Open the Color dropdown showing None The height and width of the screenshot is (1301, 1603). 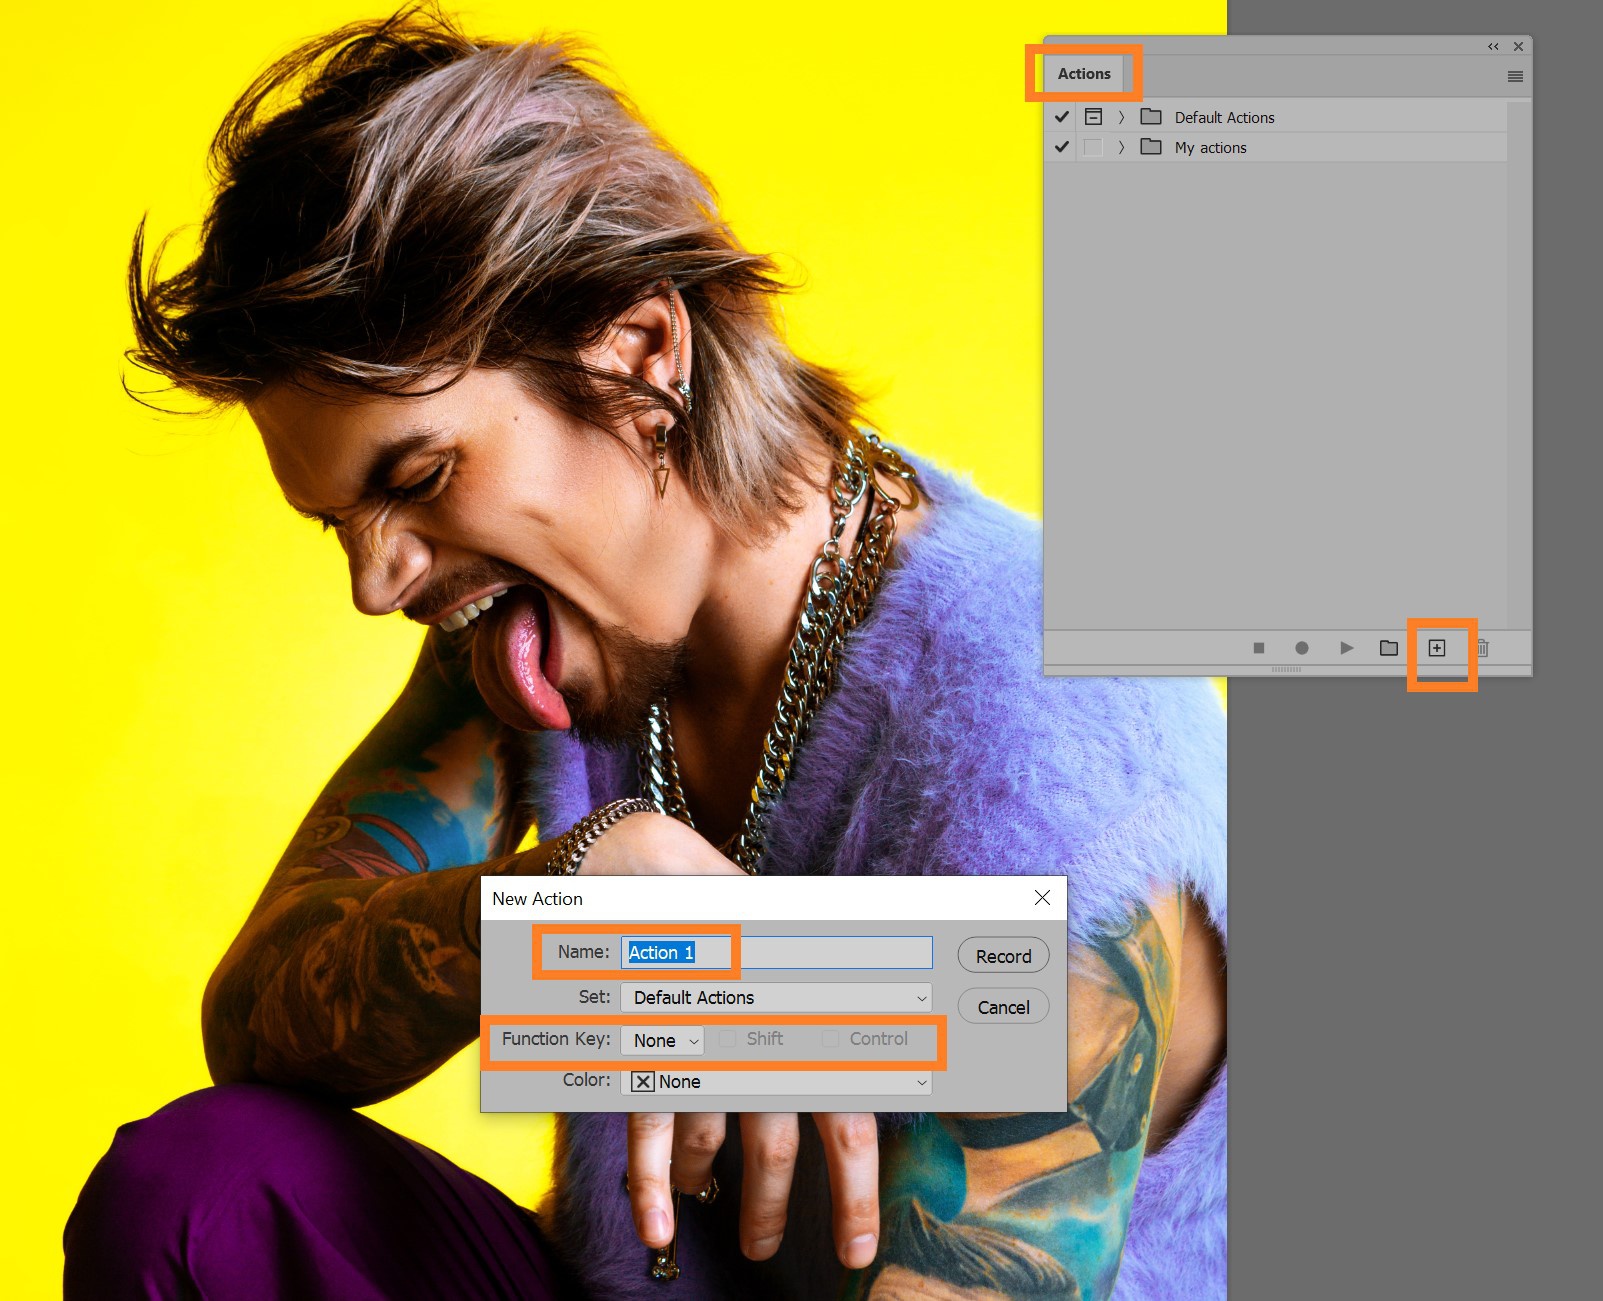pos(776,1082)
